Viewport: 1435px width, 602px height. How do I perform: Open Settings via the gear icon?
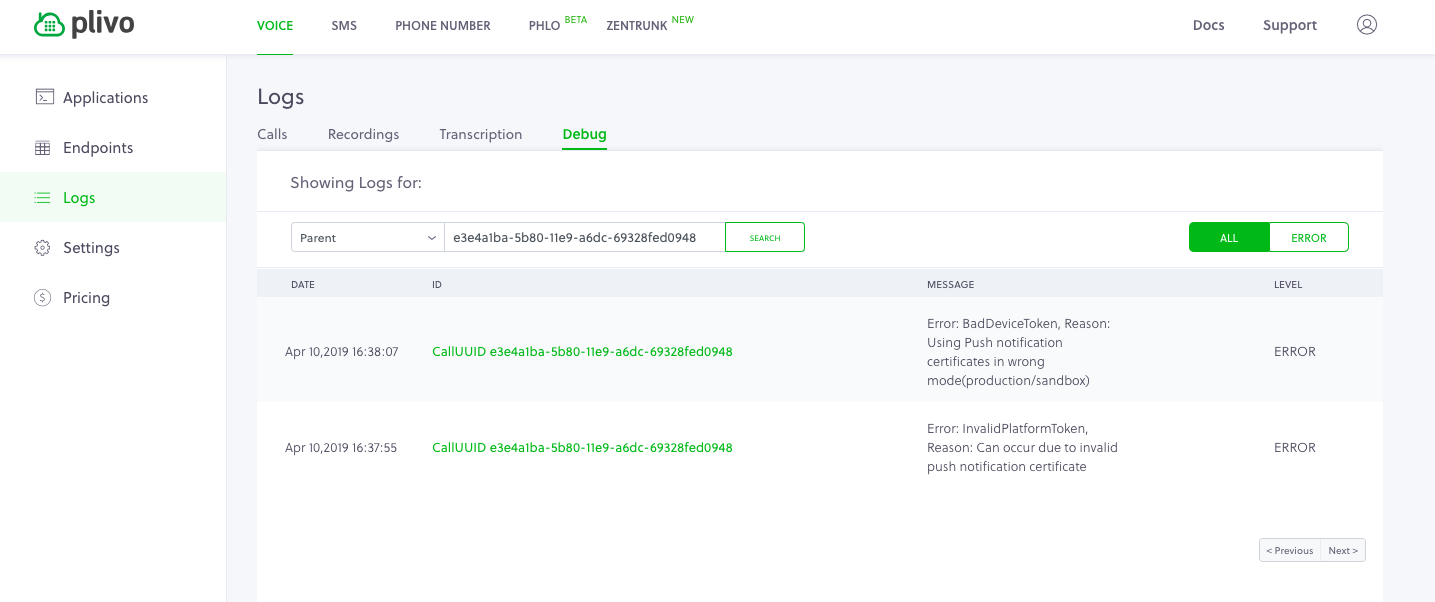(x=42, y=247)
